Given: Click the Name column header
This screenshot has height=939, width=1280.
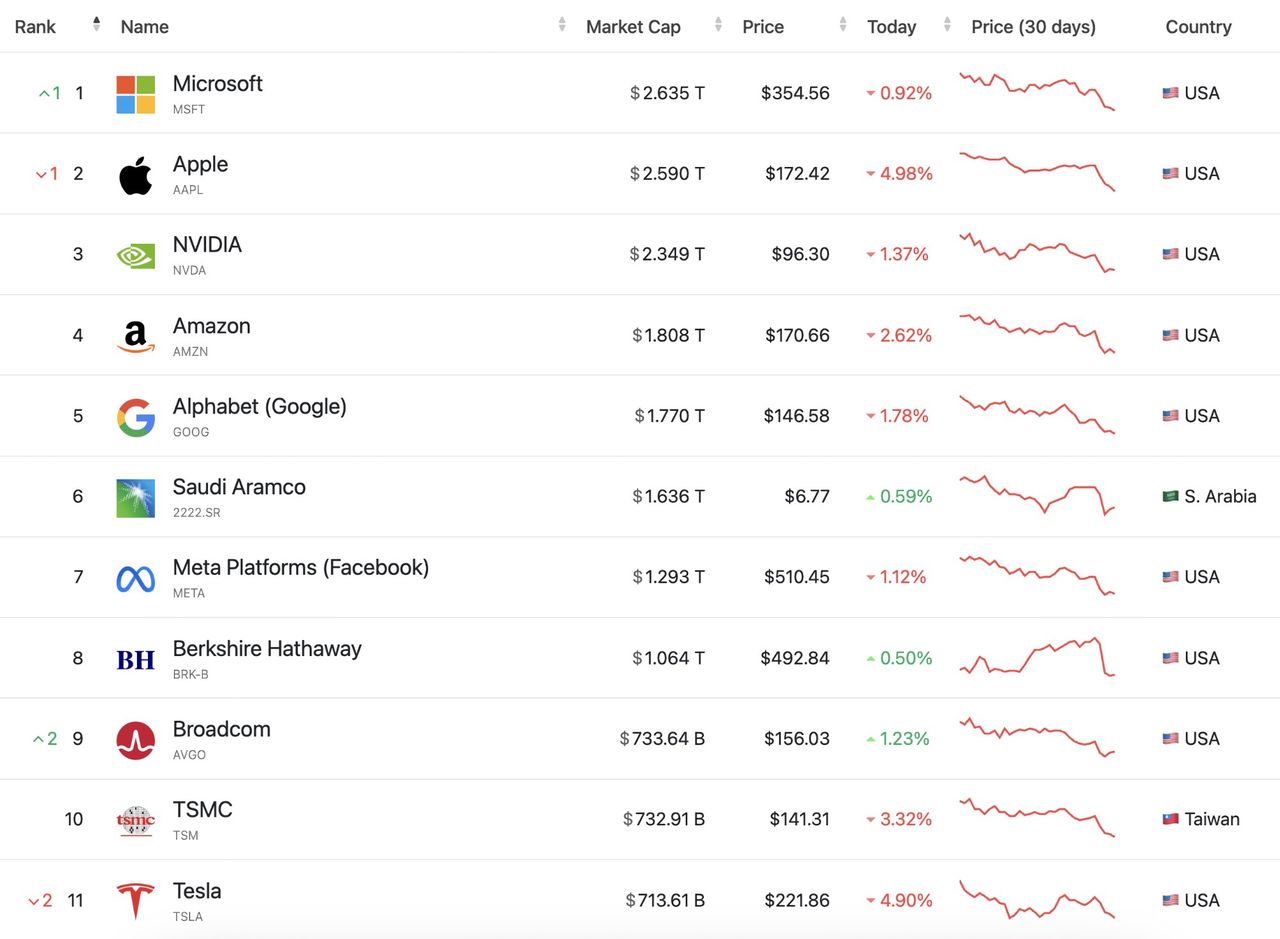Looking at the screenshot, I should pos(145,27).
